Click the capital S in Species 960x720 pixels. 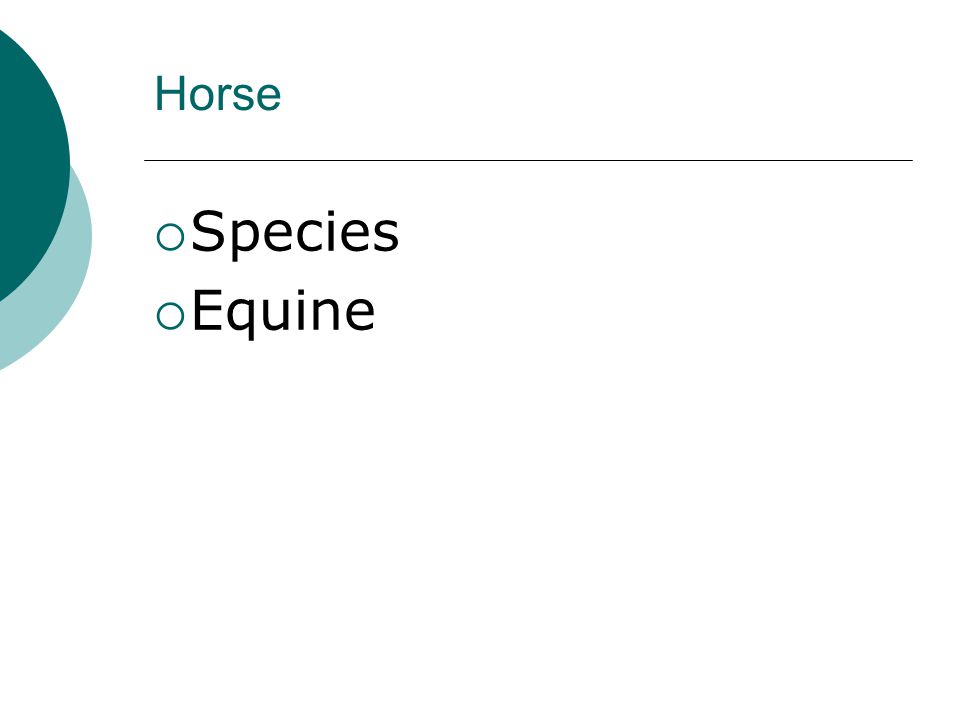(x=208, y=230)
